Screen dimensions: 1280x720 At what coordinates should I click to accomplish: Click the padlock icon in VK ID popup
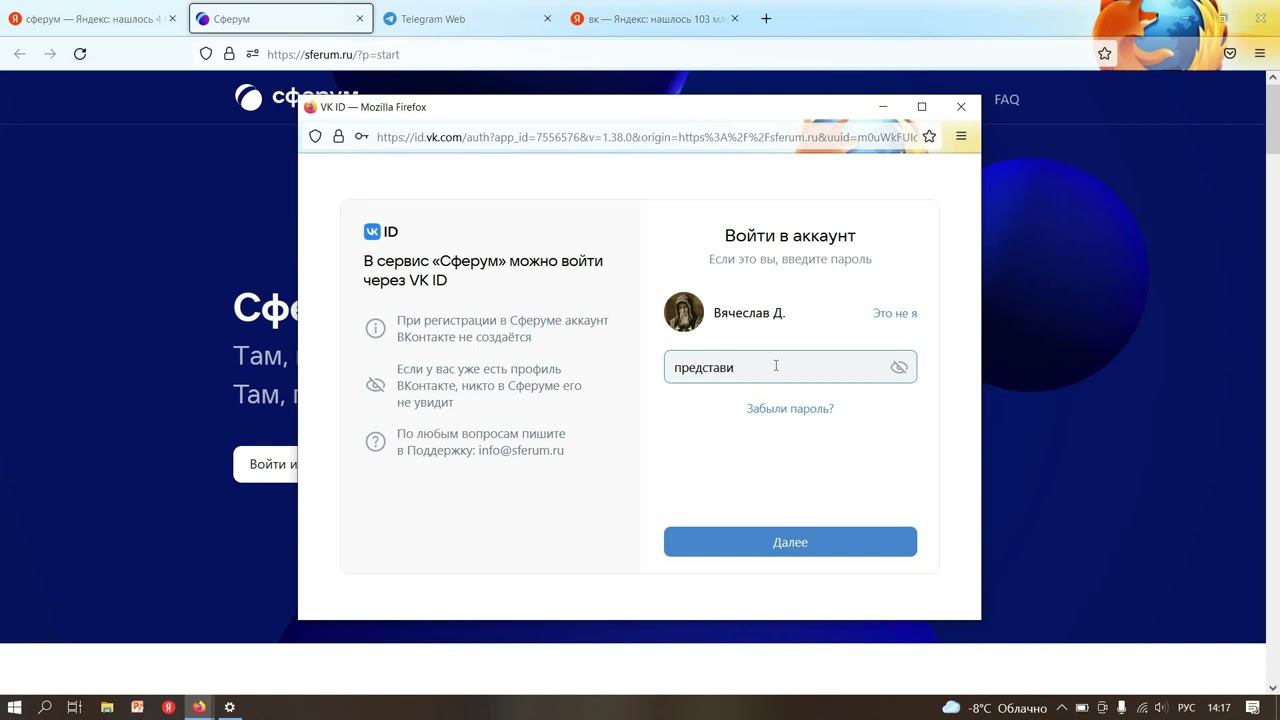[x=338, y=136]
